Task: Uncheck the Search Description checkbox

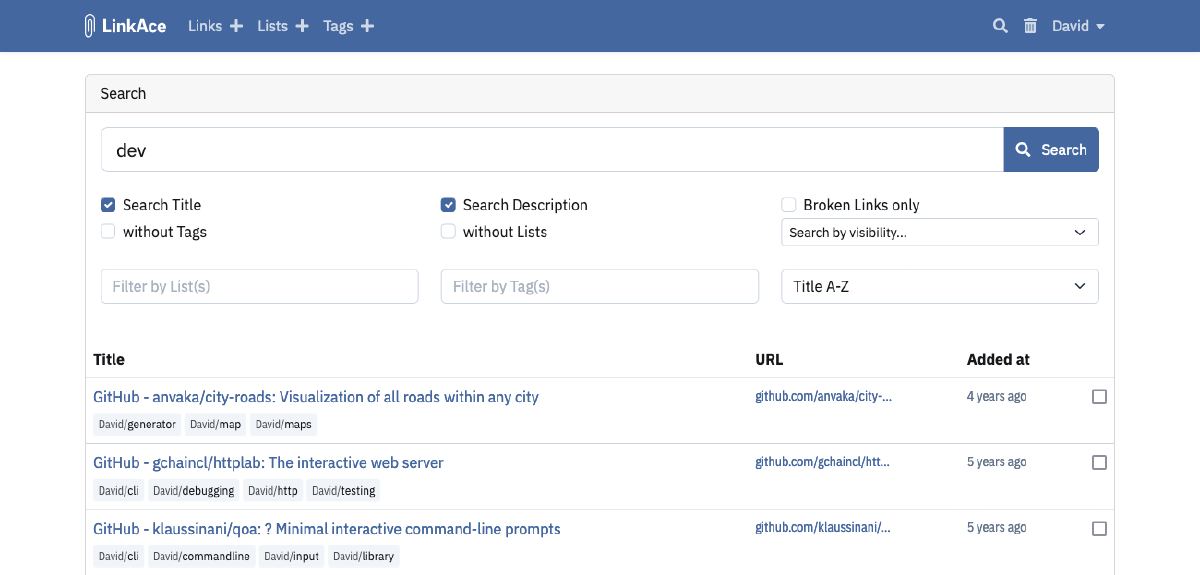Action: (448, 205)
